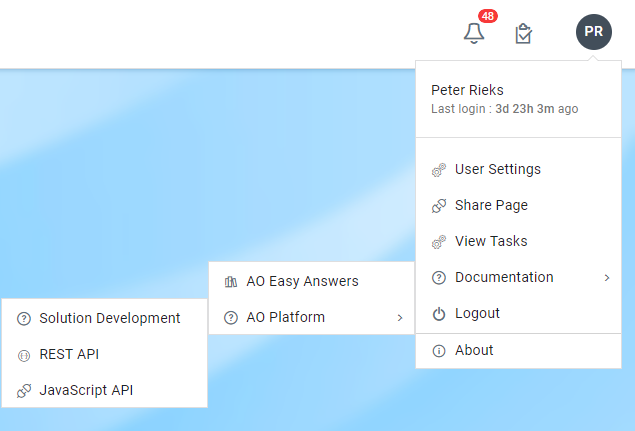The width and height of the screenshot is (635, 431).
Task: Select the AO Easy Answers label
Action: click(302, 282)
